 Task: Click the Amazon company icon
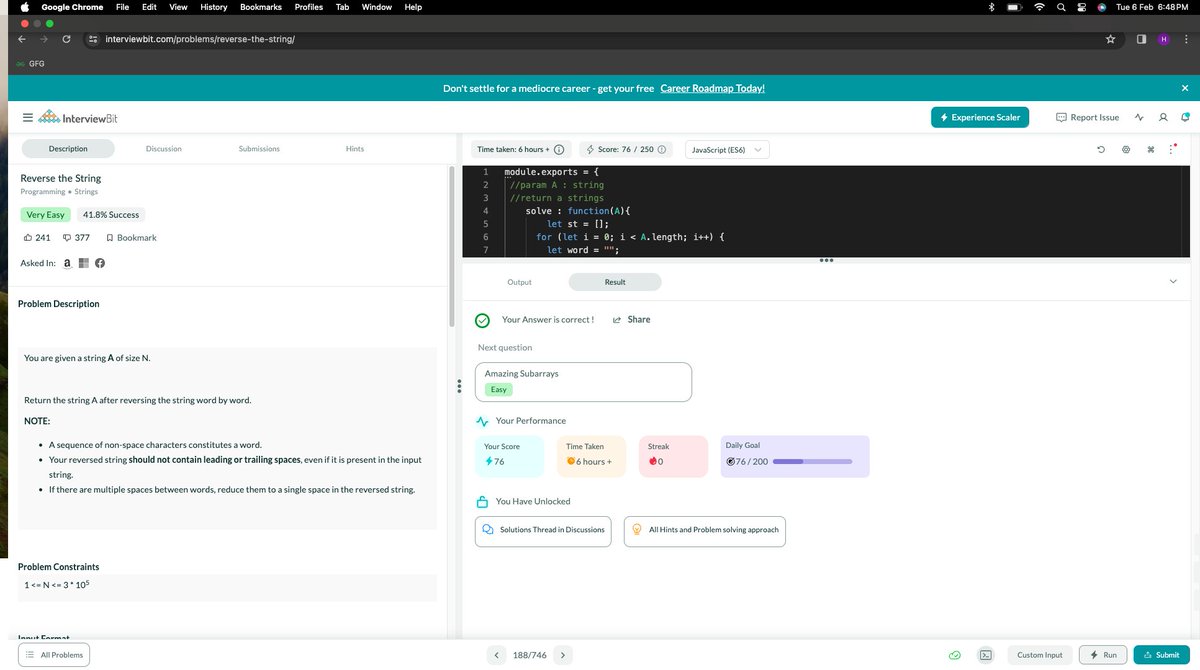point(67,263)
